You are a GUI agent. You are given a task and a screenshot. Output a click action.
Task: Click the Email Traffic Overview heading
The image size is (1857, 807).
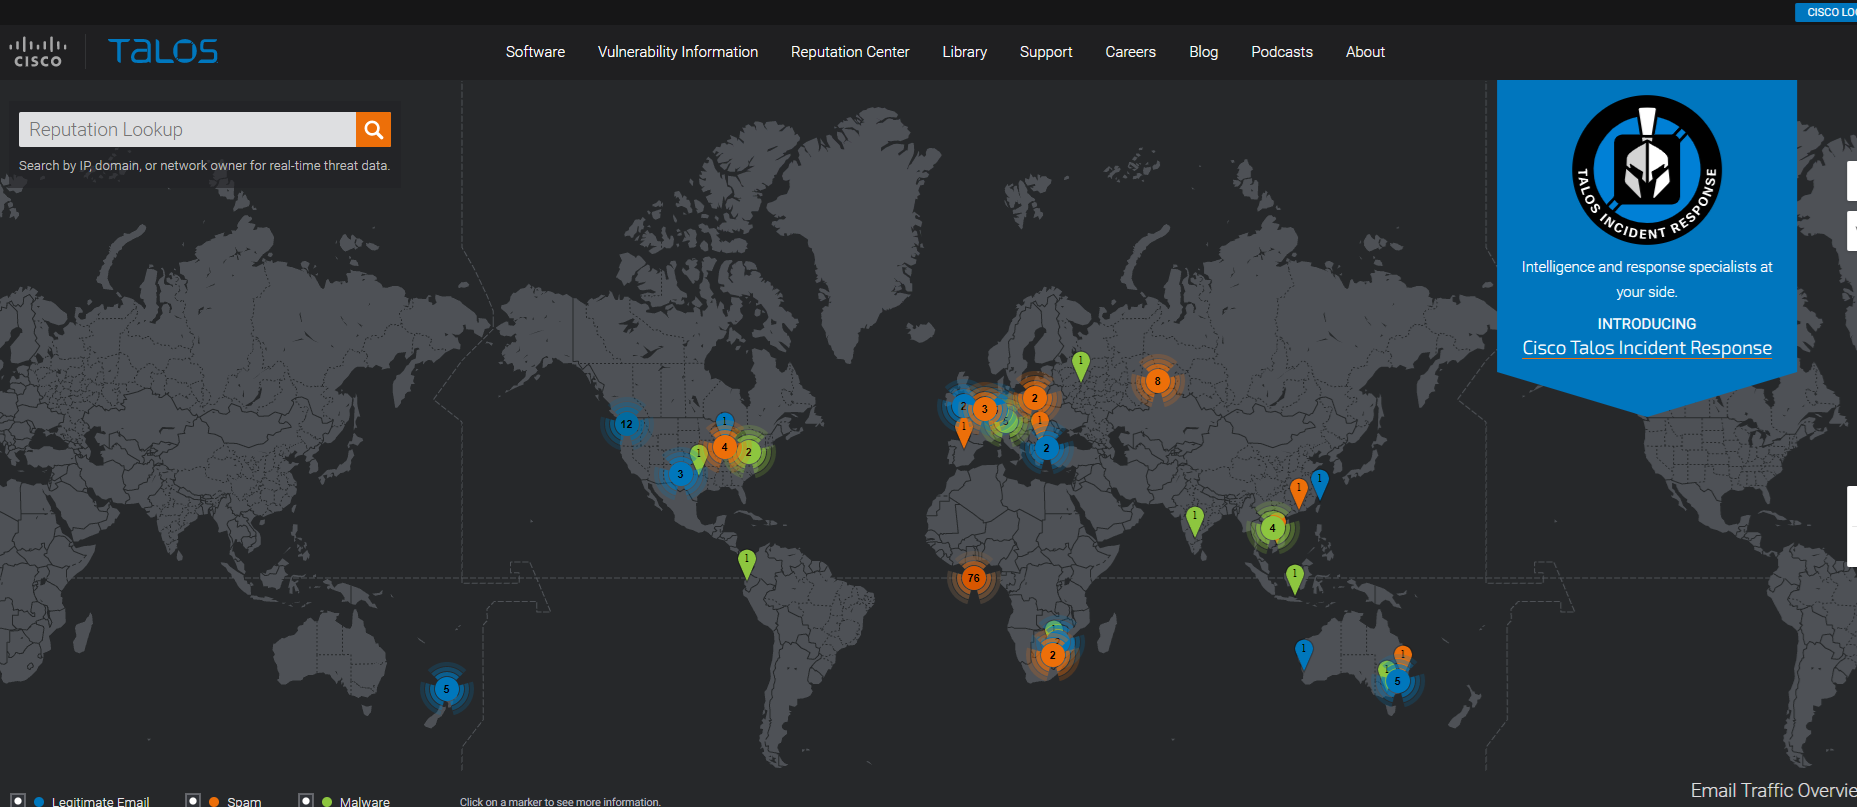pos(1773,791)
